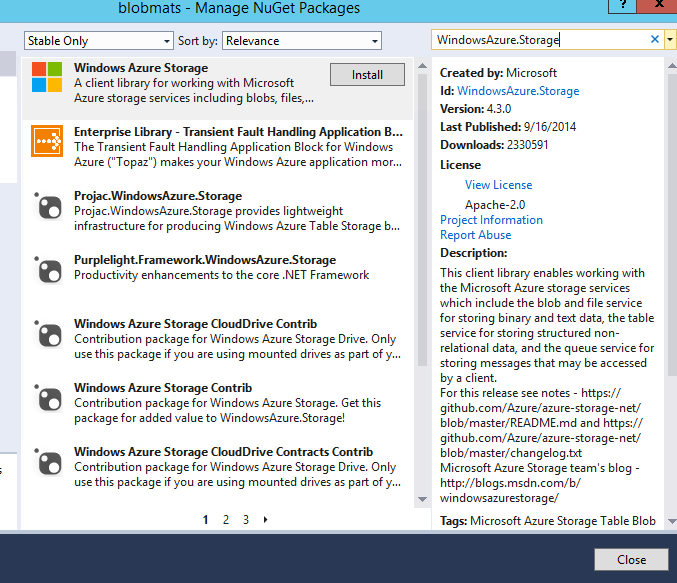Select Windows Azure Storage Contrib title
This screenshot has height=583, width=677.
click(163, 387)
